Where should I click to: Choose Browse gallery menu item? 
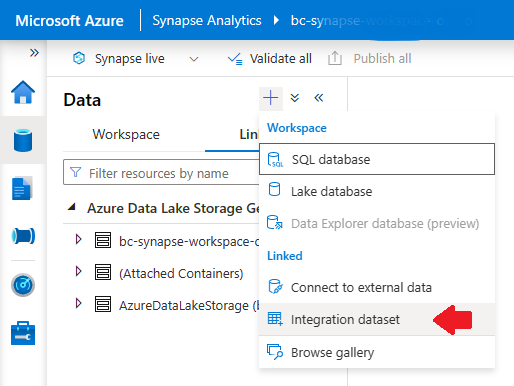(x=377, y=352)
